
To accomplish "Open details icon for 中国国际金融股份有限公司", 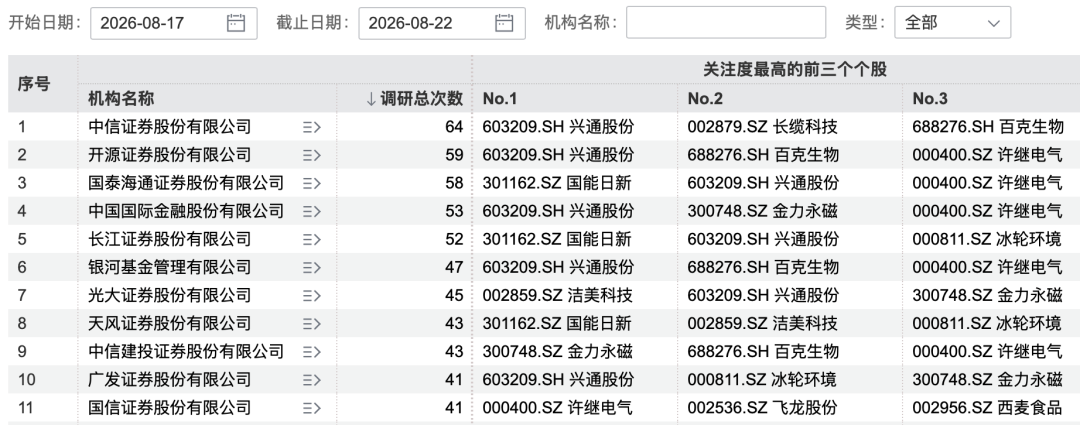I will coord(311,211).
